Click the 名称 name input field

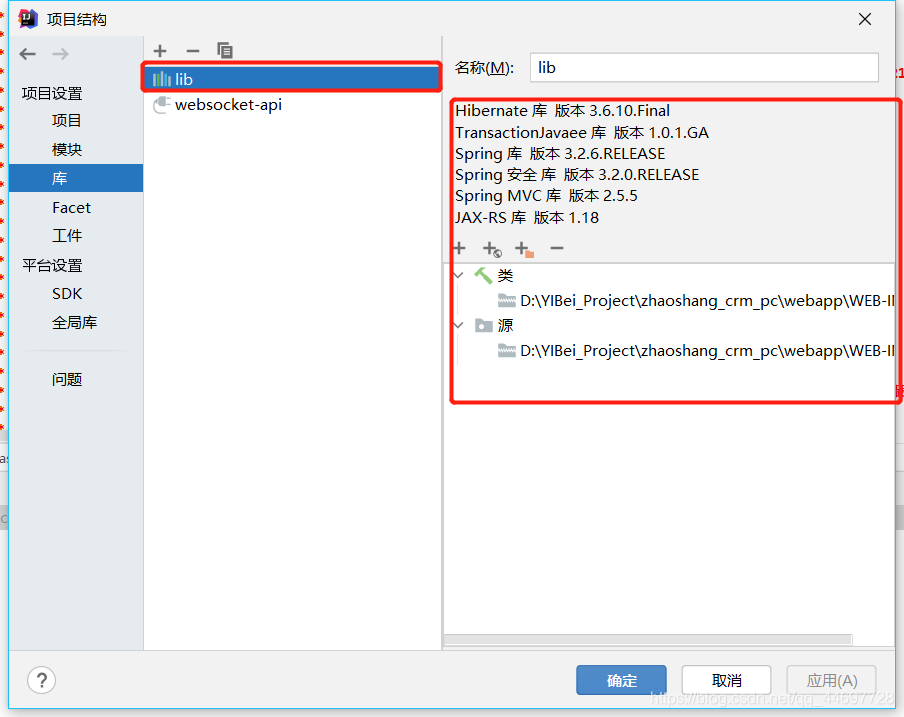point(704,68)
